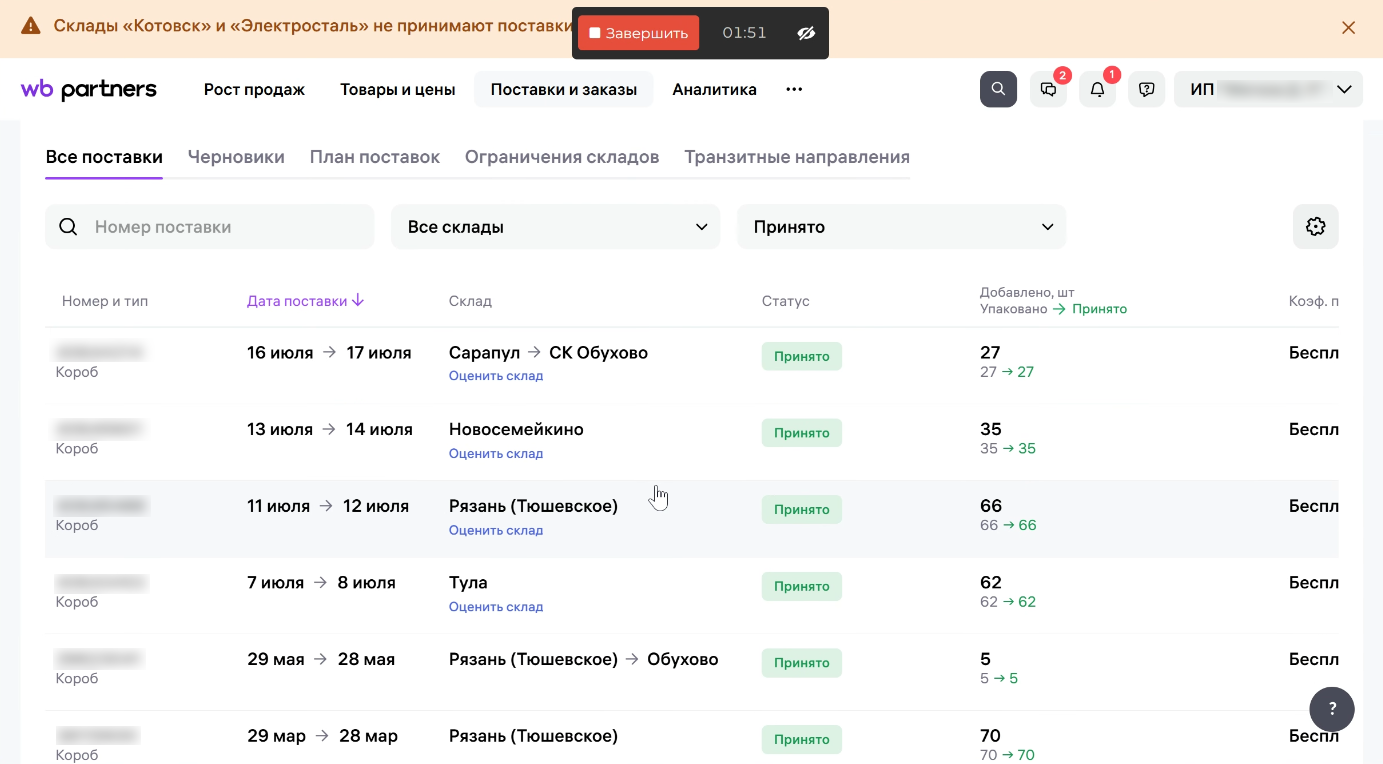
Task: Click Принято status badge in Тула row
Action: pos(802,586)
